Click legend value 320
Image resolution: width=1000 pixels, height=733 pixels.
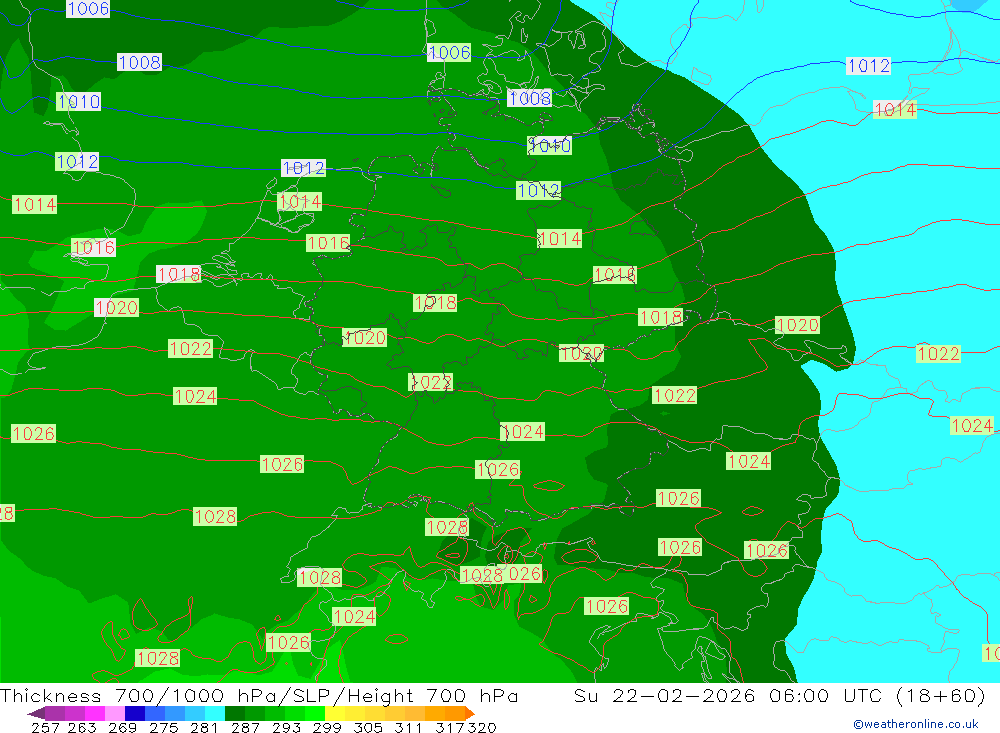pyautogui.click(x=482, y=727)
